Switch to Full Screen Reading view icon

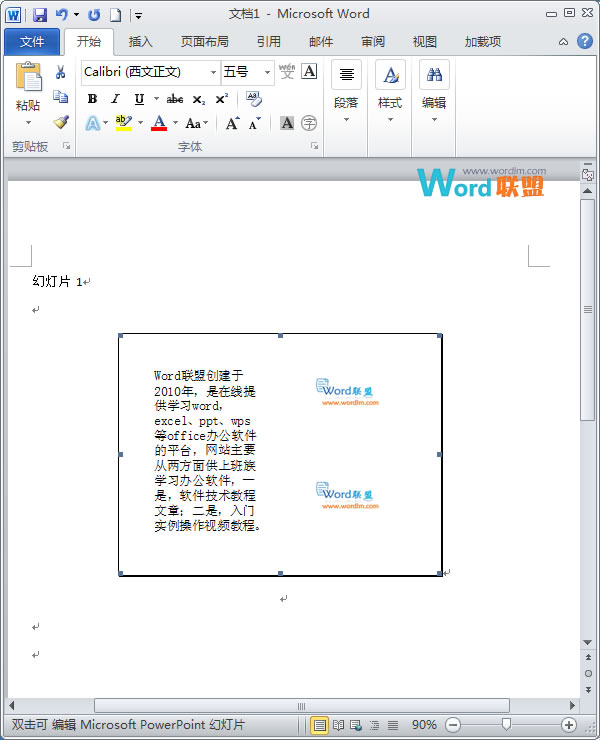point(338,724)
